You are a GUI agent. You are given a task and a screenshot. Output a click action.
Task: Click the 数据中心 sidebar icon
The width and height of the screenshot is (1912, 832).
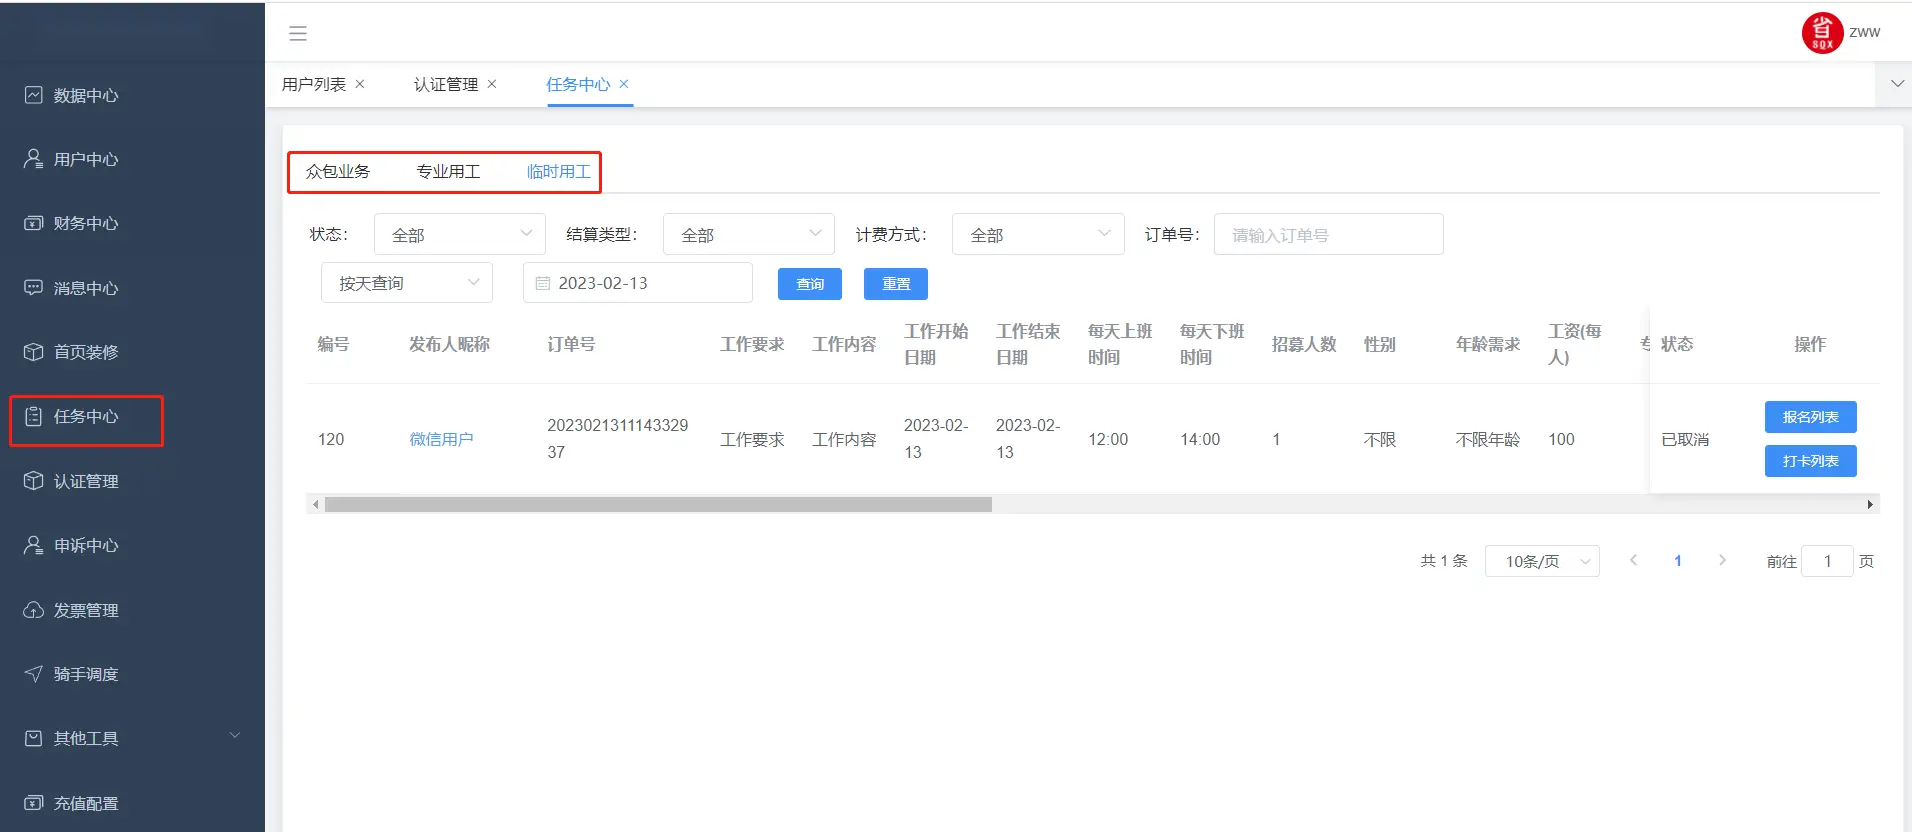[34, 95]
